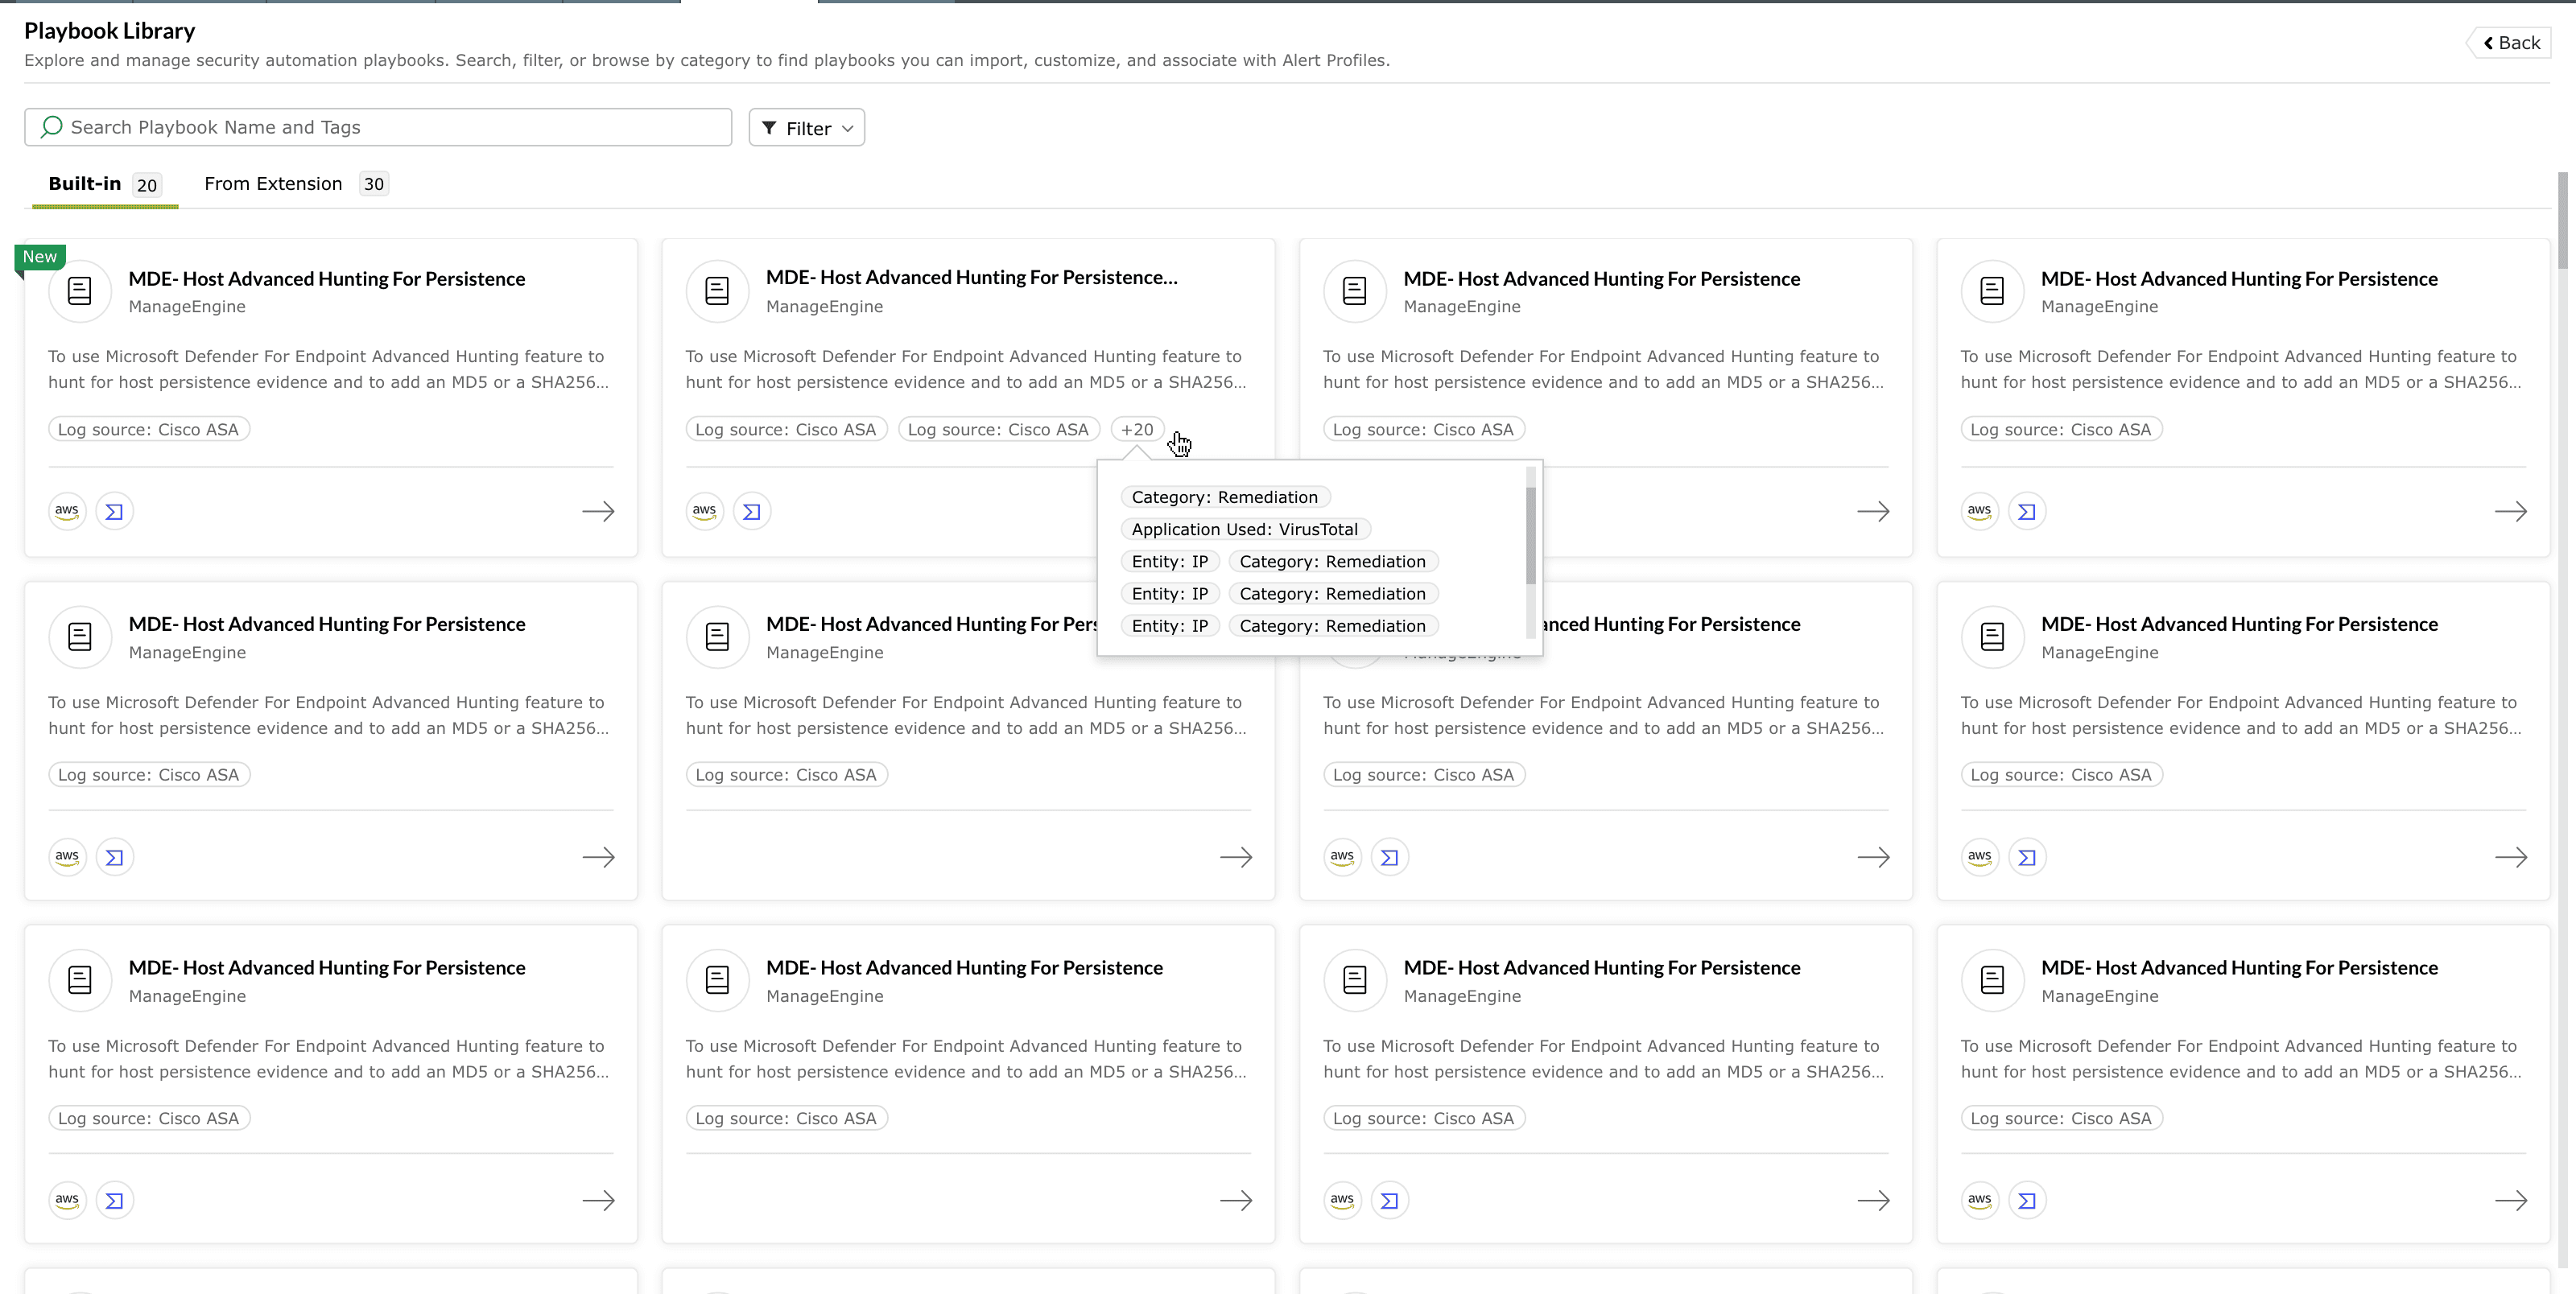Click the aws icon on the card with the +20 tag
Viewport: 2576px width, 1294px height.
(704, 511)
